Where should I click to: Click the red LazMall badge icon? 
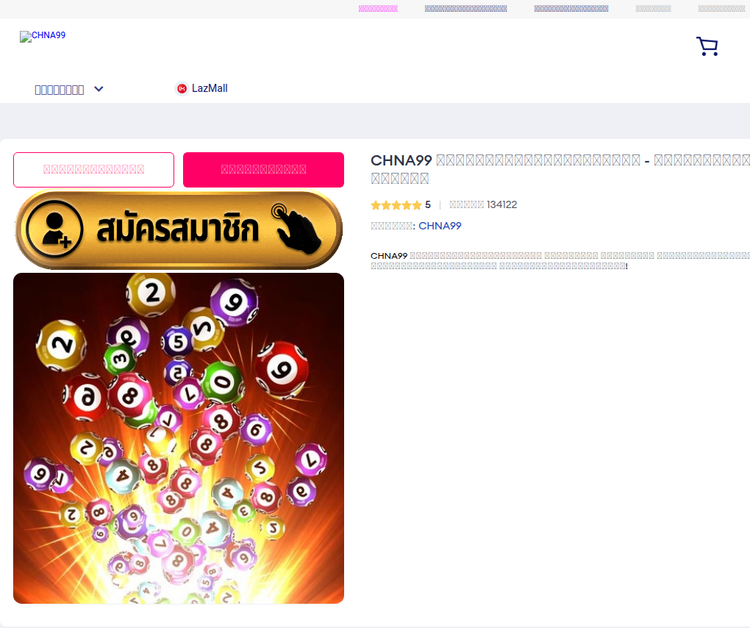182,88
